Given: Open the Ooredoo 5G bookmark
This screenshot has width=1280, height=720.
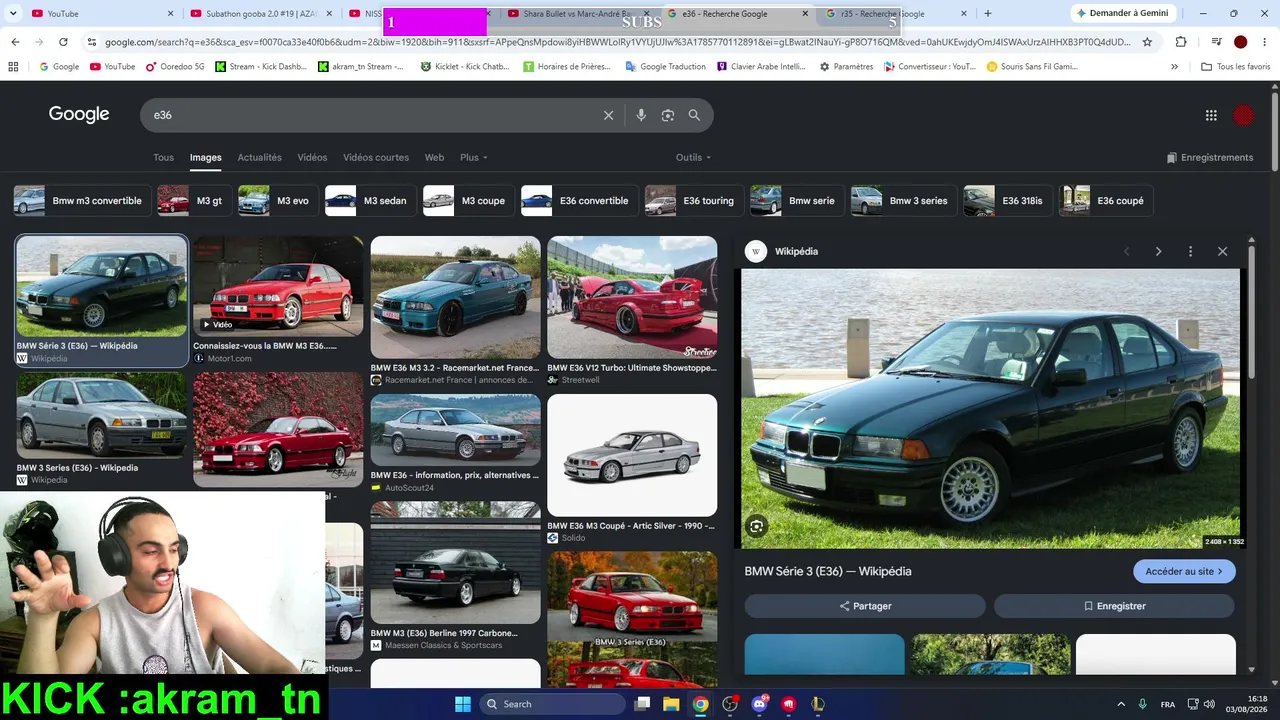Looking at the screenshot, I should 175,67.
